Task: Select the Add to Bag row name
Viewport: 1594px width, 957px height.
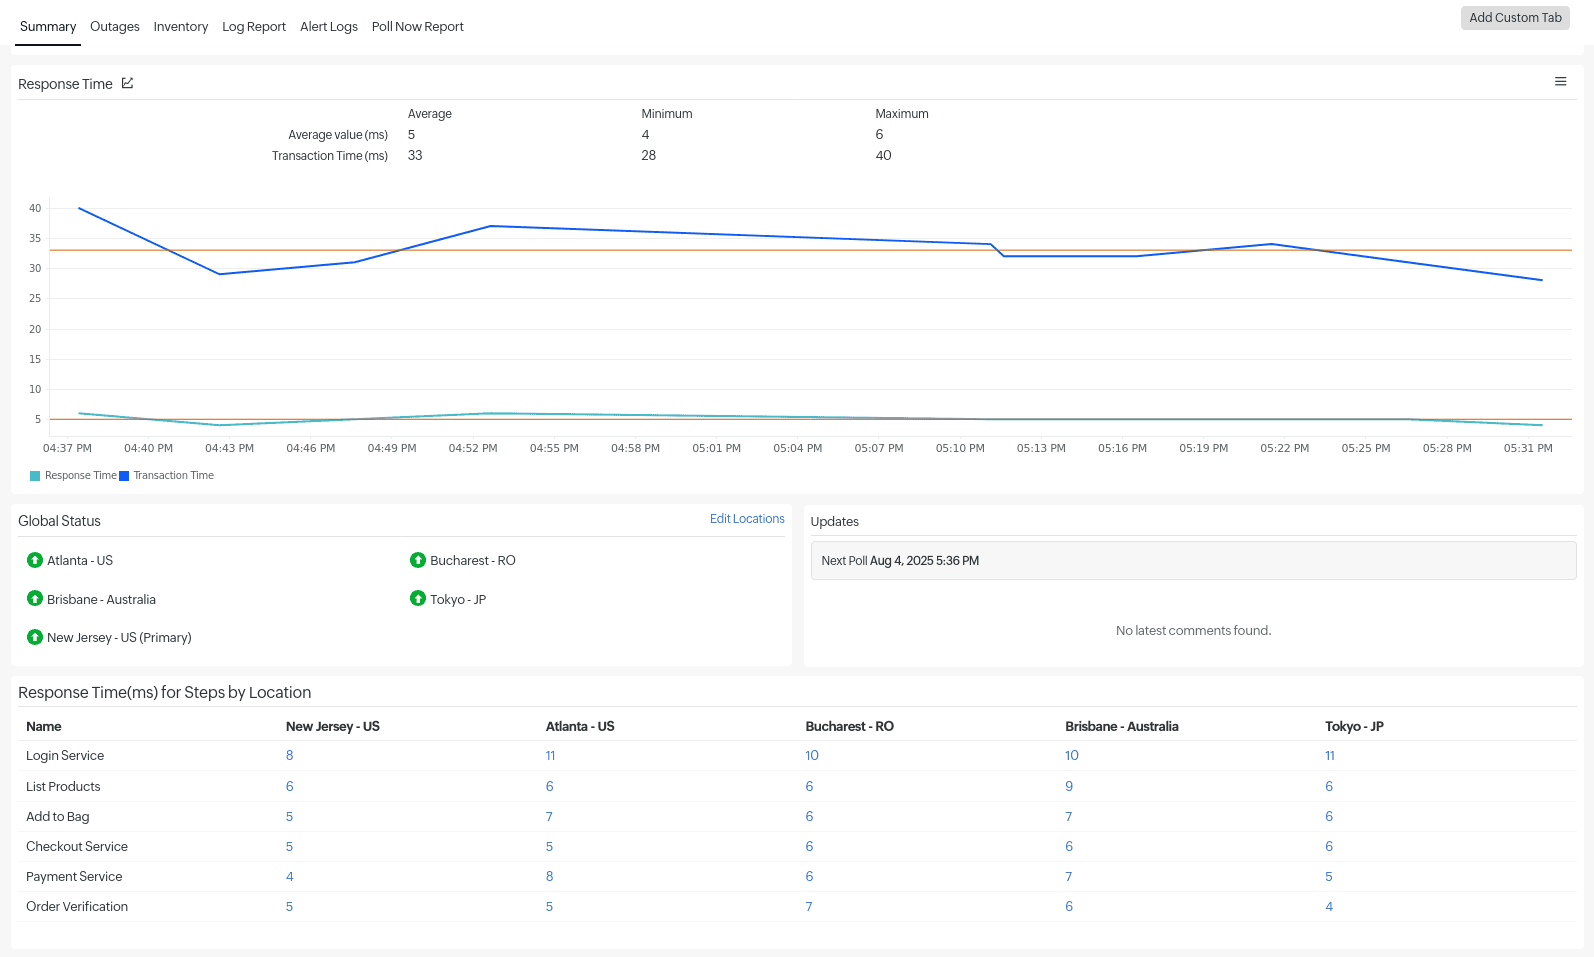Action: (x=58, y=816)
